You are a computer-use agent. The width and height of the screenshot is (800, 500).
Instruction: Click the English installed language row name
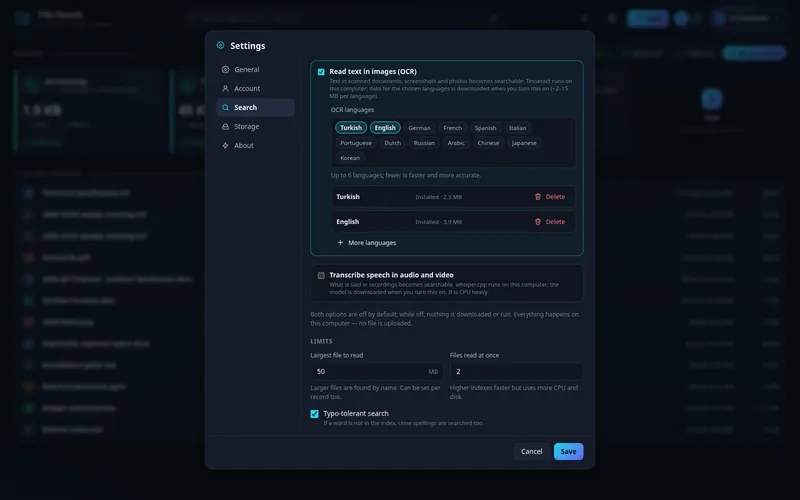coord(348,221)
